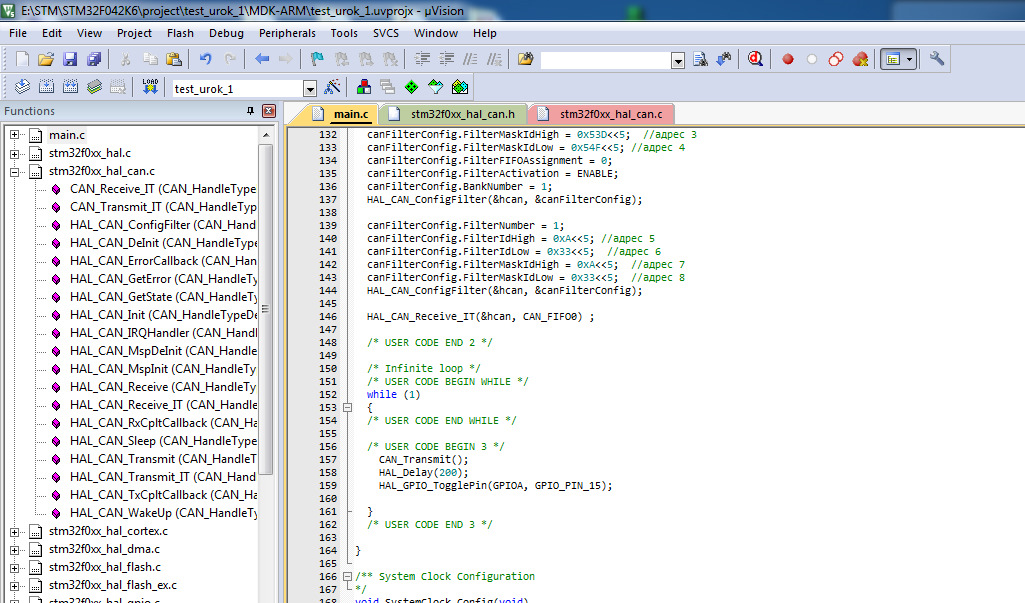
Task: Open the Peripherals menu
Action: tap(287, 33)
